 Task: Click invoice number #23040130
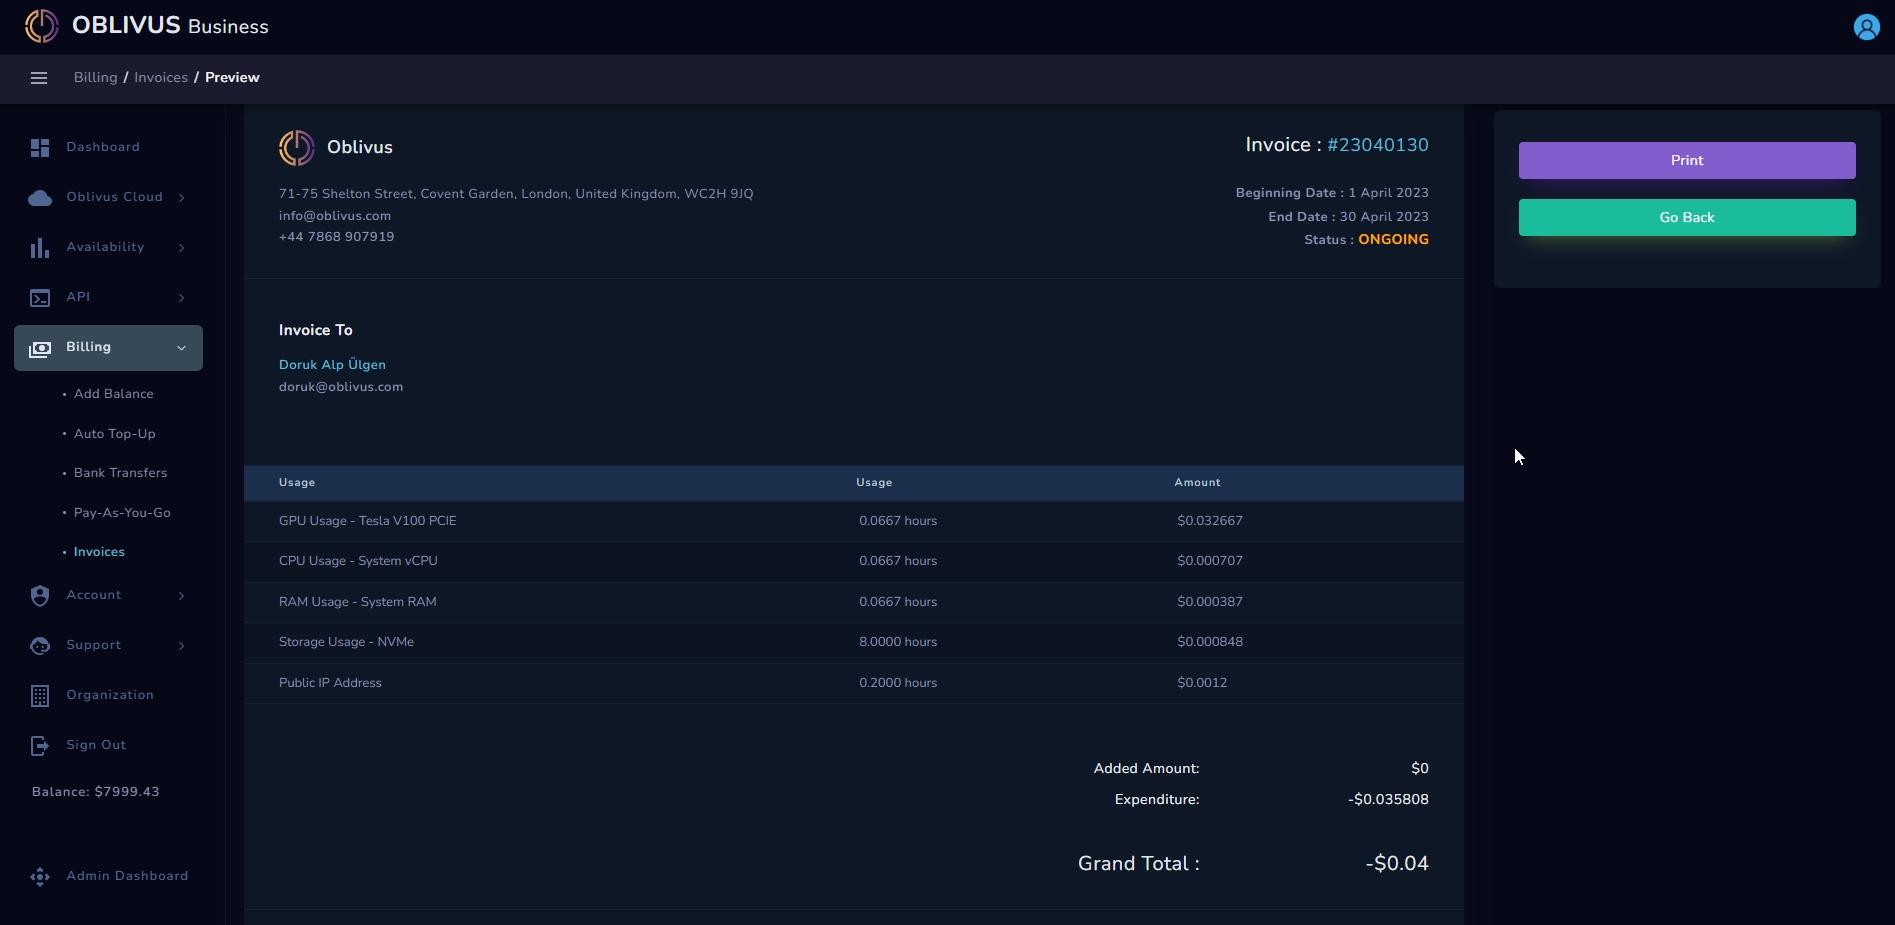1377,145
